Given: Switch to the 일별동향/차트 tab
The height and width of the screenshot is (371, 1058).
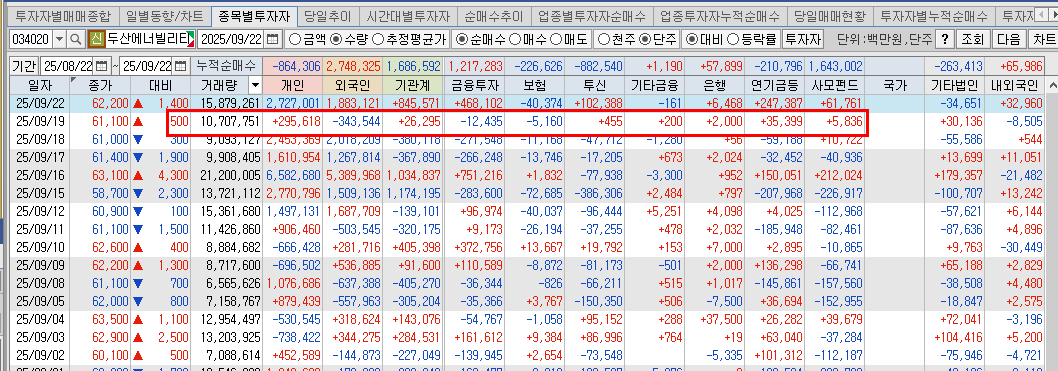Looking at the screenshot, I should 165,15.
